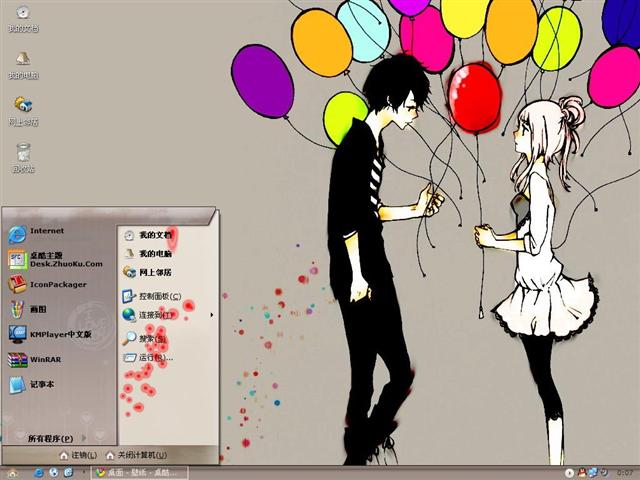Open 我的电脑 desktop icon
The width and height of the screenshot is (640, 480).
click(x=23, y=65)
